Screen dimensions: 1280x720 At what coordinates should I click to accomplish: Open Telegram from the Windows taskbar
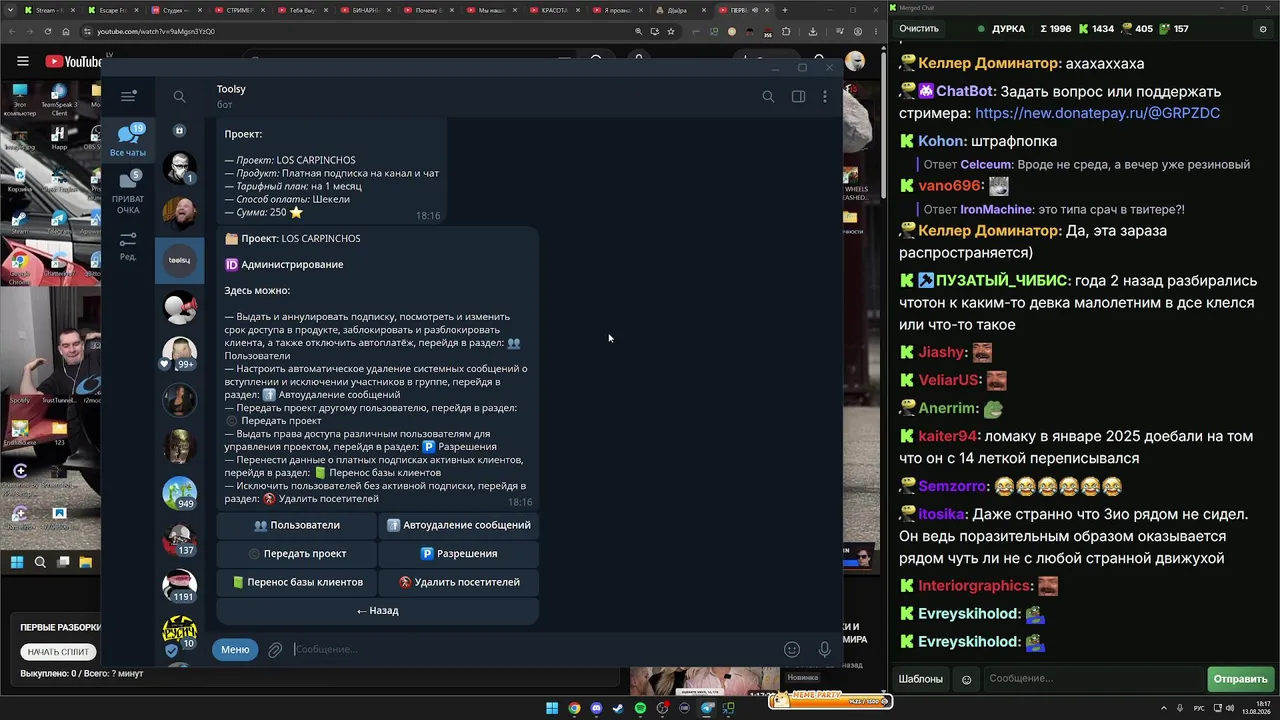(x=706, y=709)
